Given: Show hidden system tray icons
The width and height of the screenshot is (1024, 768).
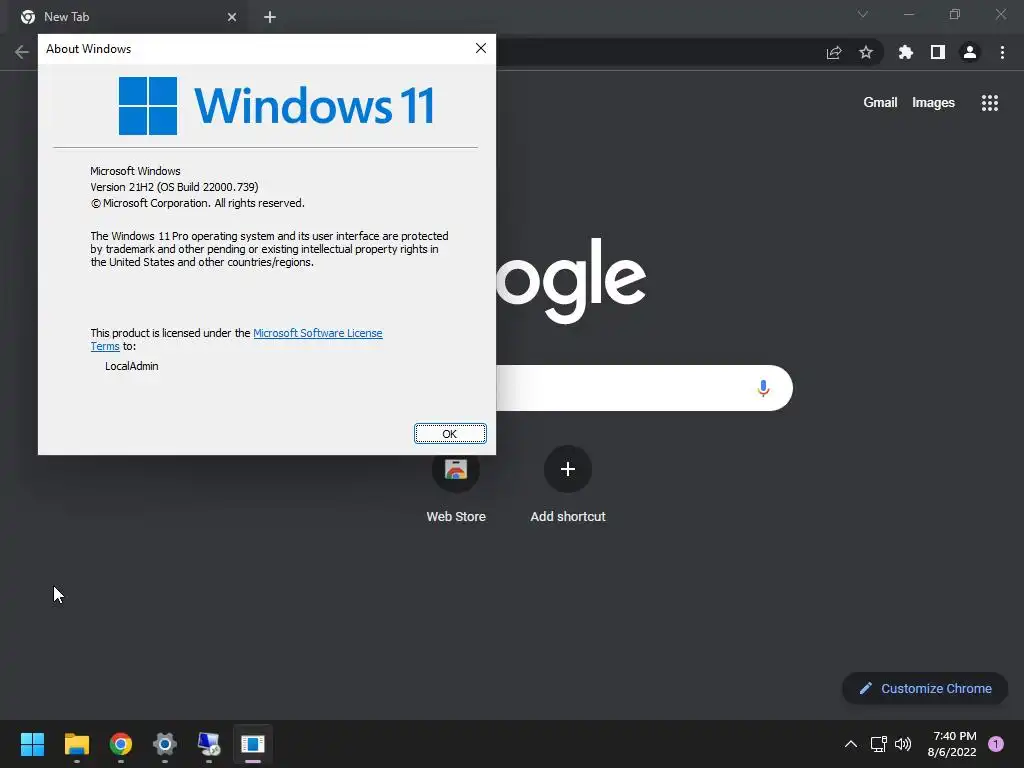Looking at the screenshot, I should pyautogui.click(x=851, y=744).
